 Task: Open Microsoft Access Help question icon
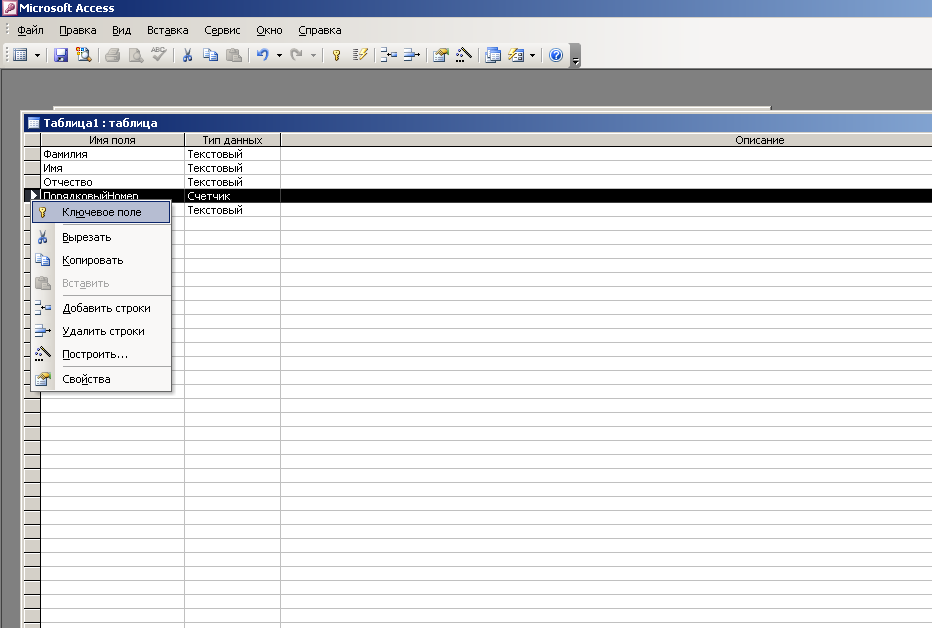556,55
